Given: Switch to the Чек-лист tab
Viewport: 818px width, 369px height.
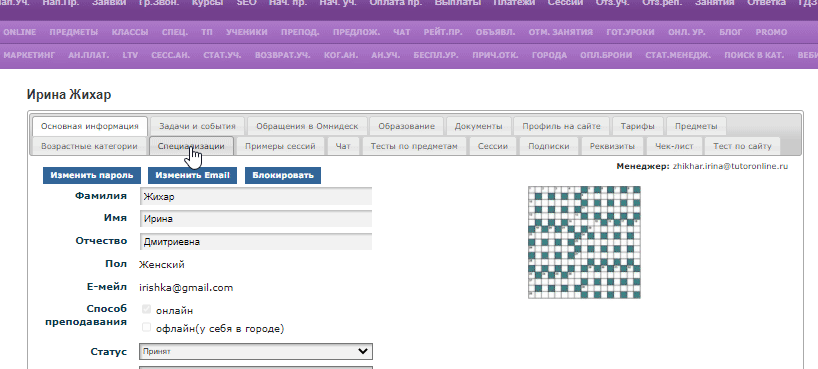Looking at the screenshot, I should tap(674, 146).
